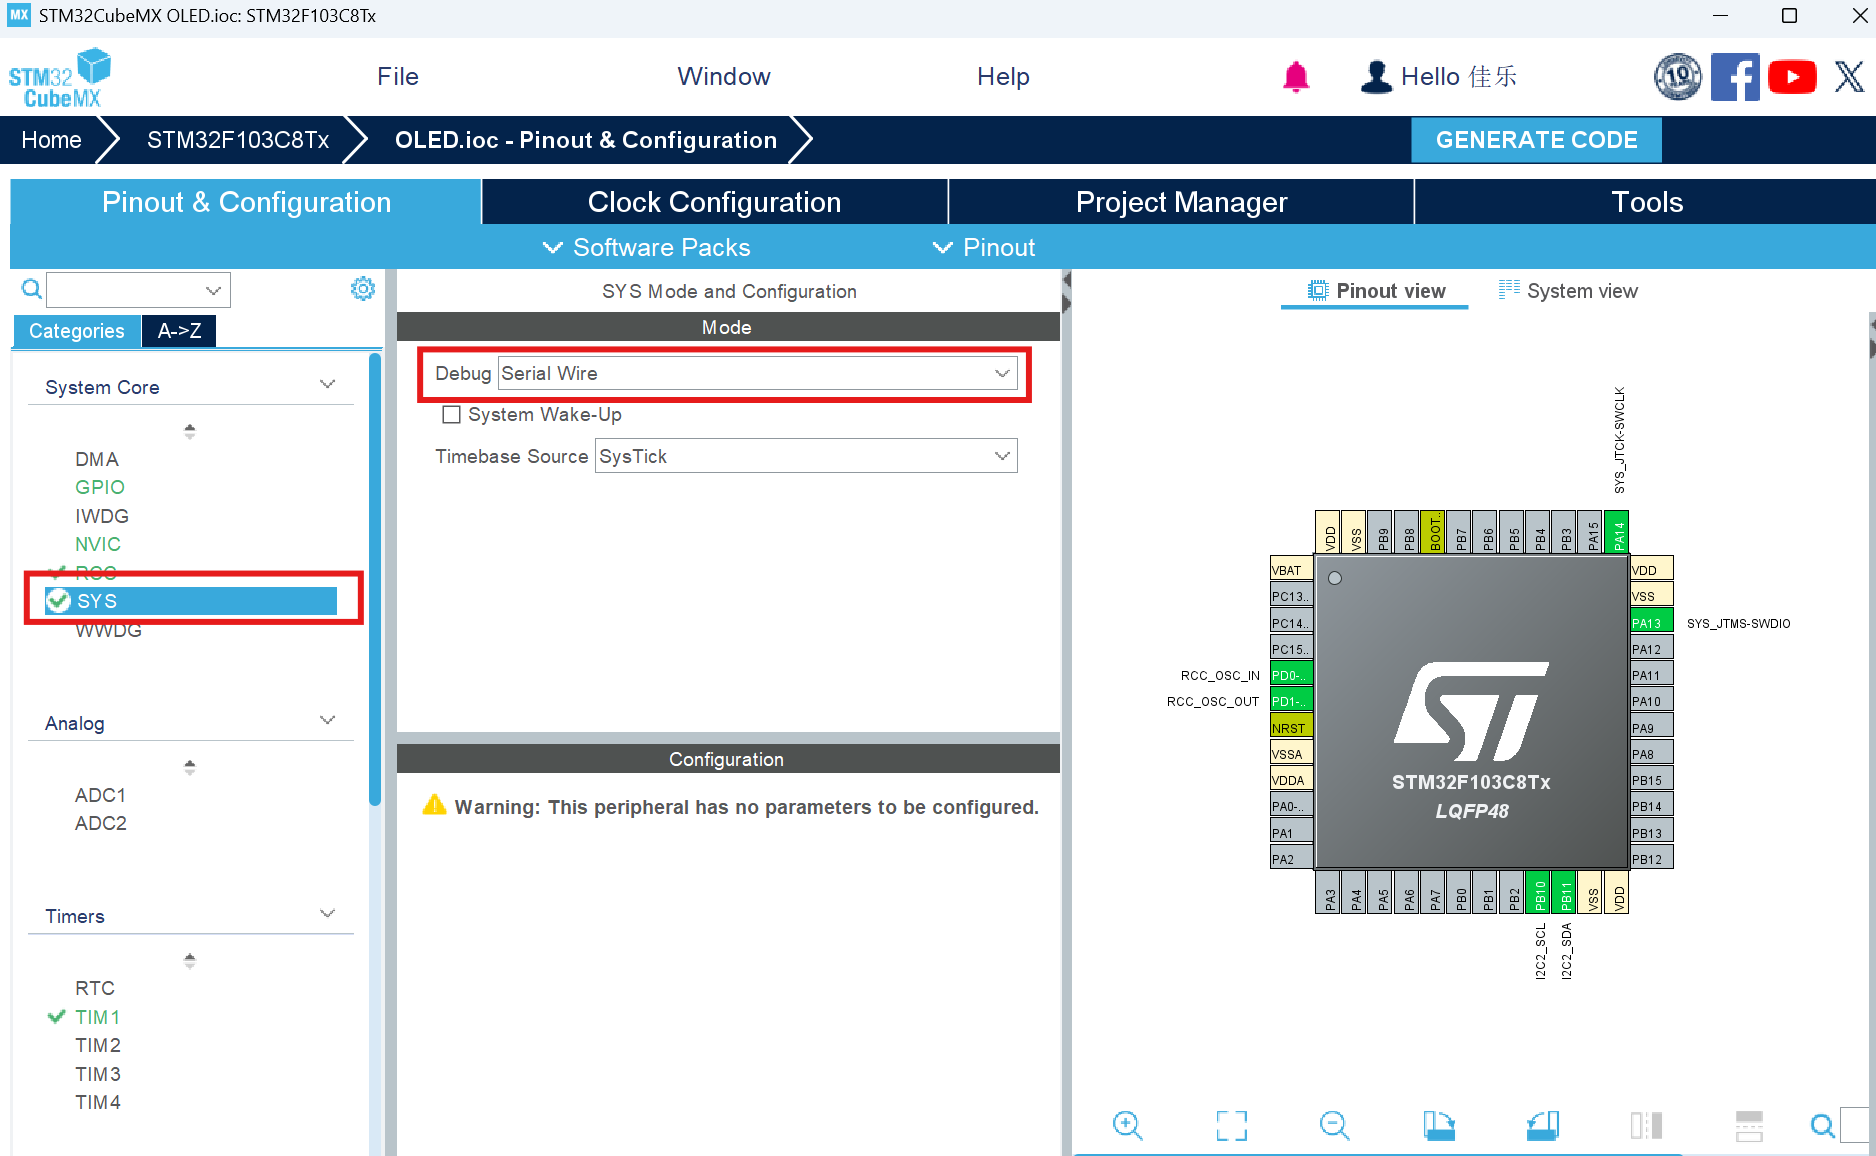Click the zoom out icon below the chip
This screenshot has height=1156, width=1876.
click(x=1334, y=1125)
